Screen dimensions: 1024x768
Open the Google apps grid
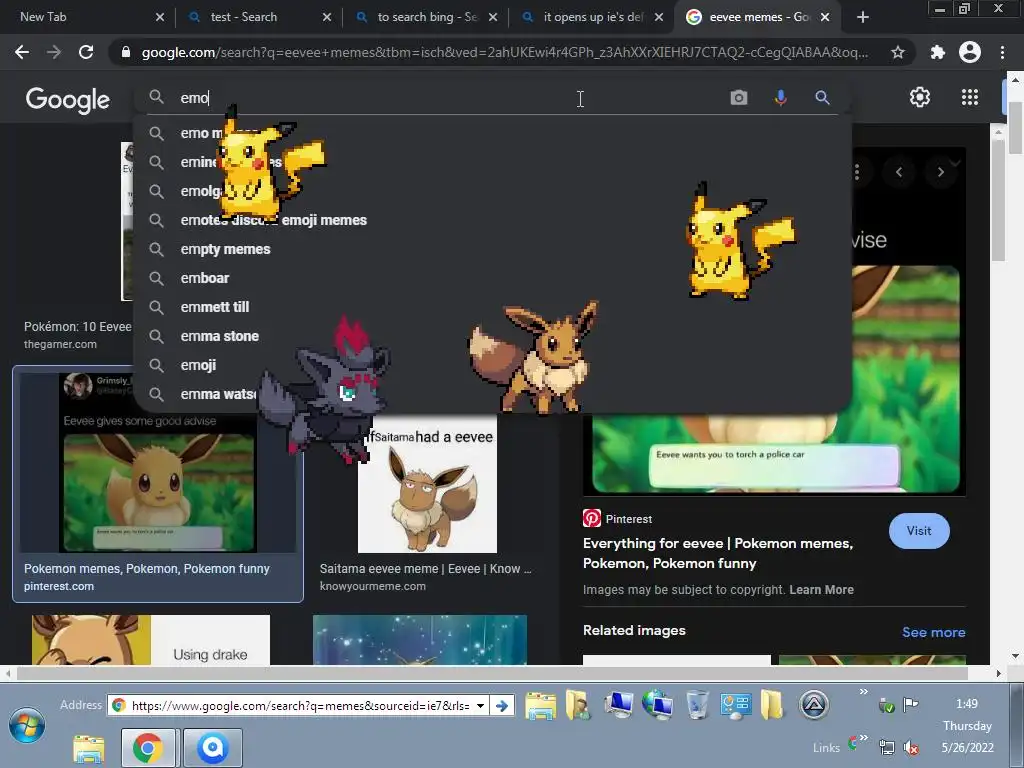pyautogui.click(x=970, y=97)
